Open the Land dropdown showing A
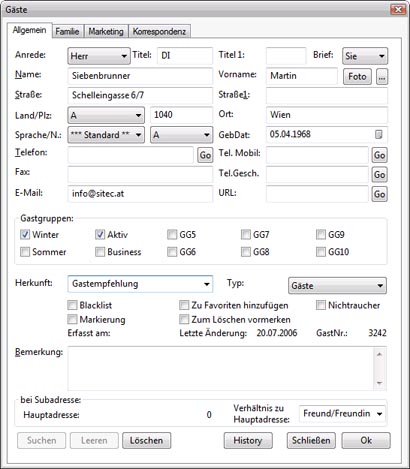The width and height of the screenshot is (410, 469). pyautogui.click(x=106, y=115)
